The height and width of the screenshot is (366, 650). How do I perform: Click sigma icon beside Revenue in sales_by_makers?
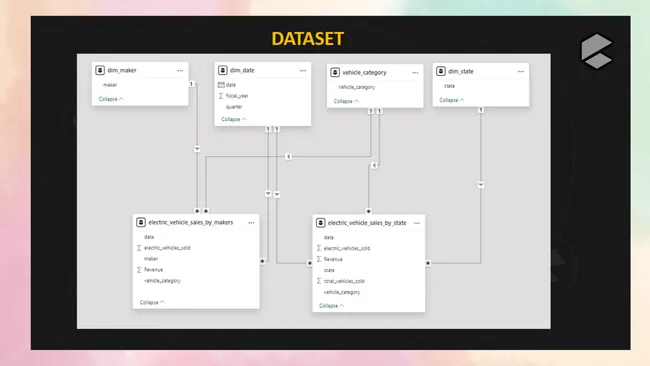point(139,269)
